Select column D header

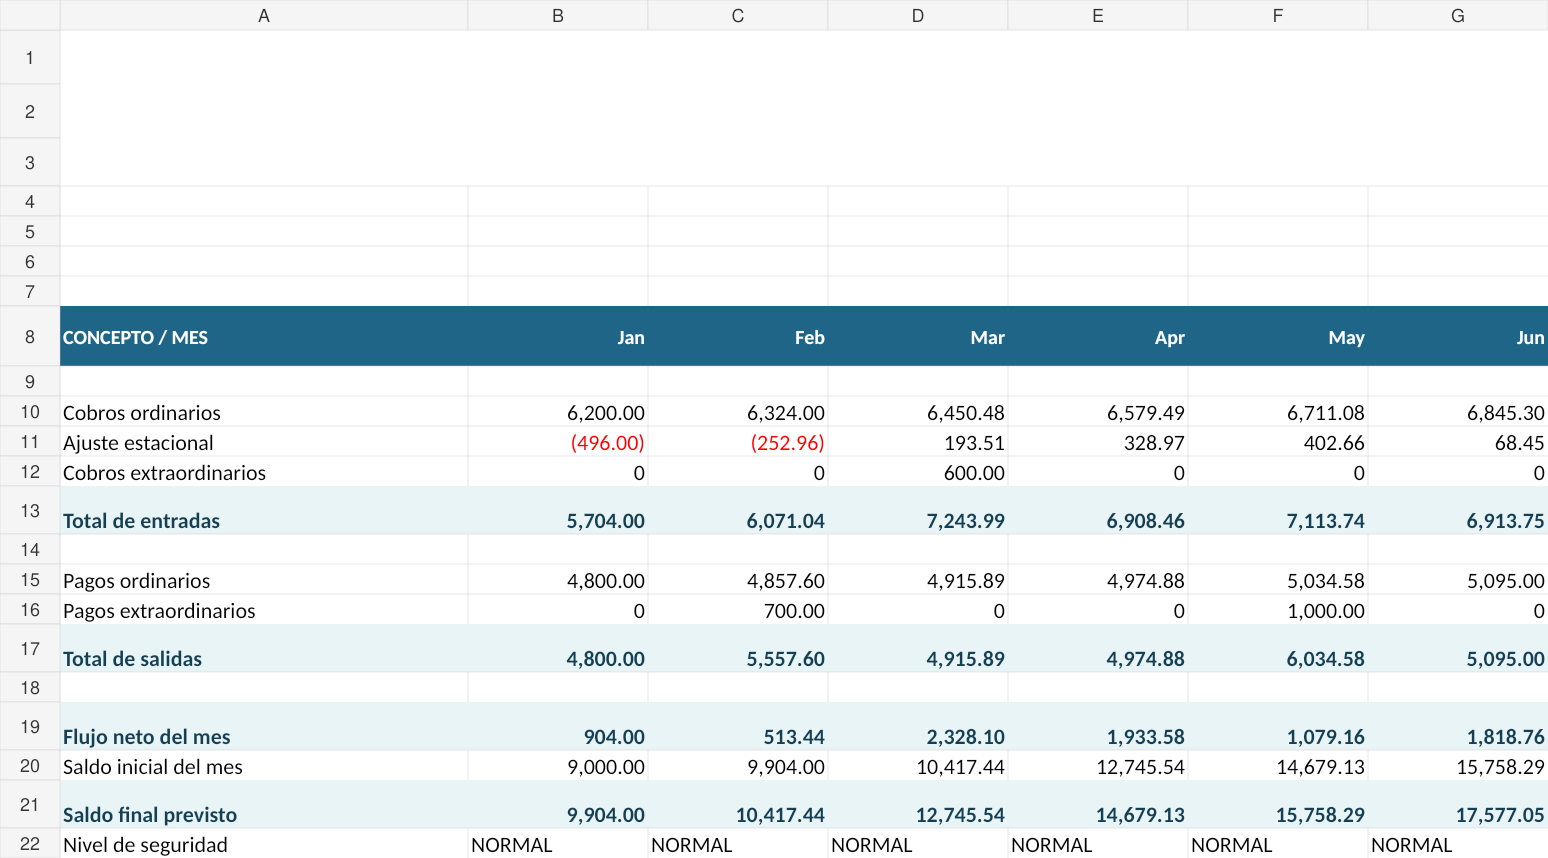tap(918, 15)
